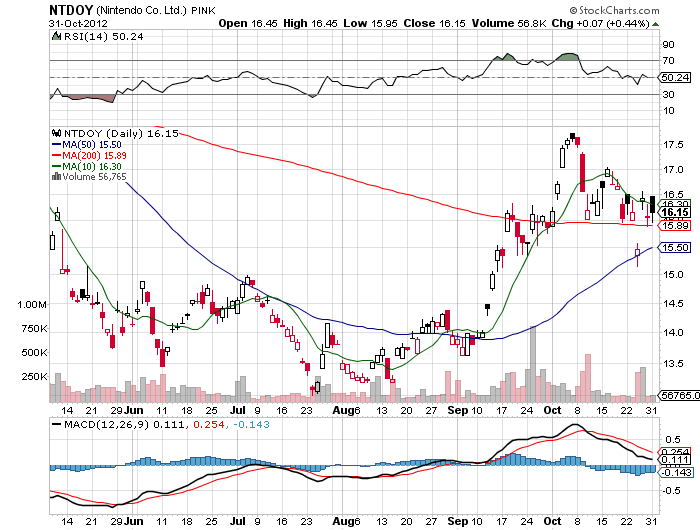This screenshot has width=700, height=530.
Task: Click the RSI '70' level label
Action: click(x=668, y=60)
